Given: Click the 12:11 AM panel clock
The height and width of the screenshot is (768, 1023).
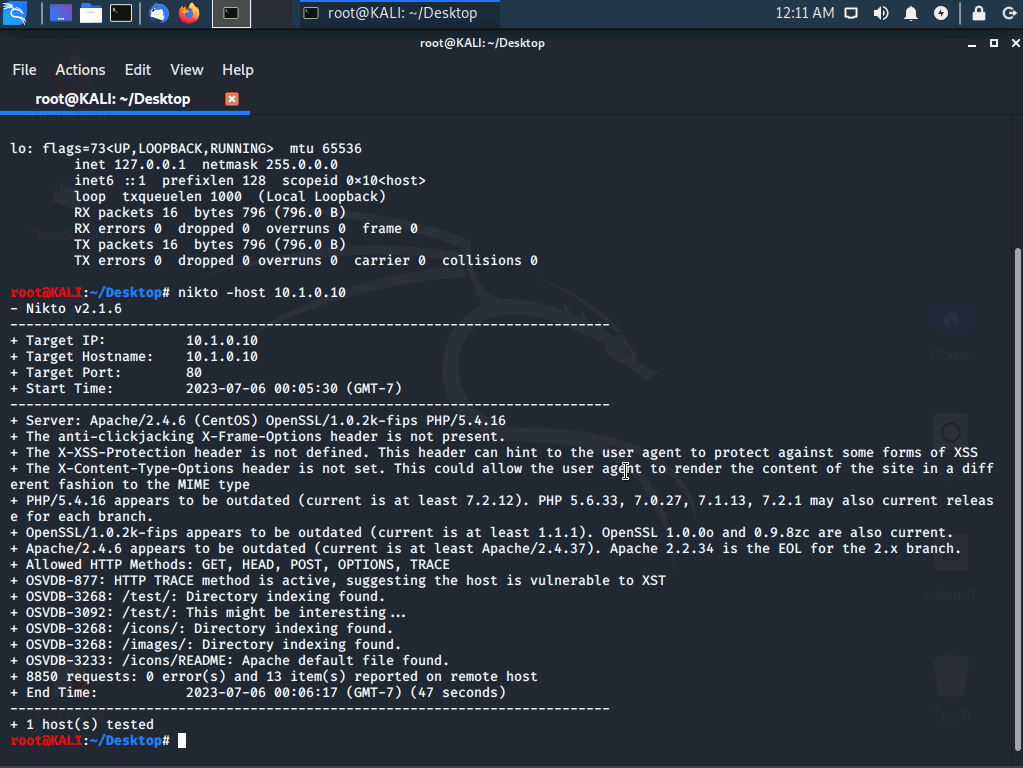Looking at the screenshot, I should click(804, 13).
